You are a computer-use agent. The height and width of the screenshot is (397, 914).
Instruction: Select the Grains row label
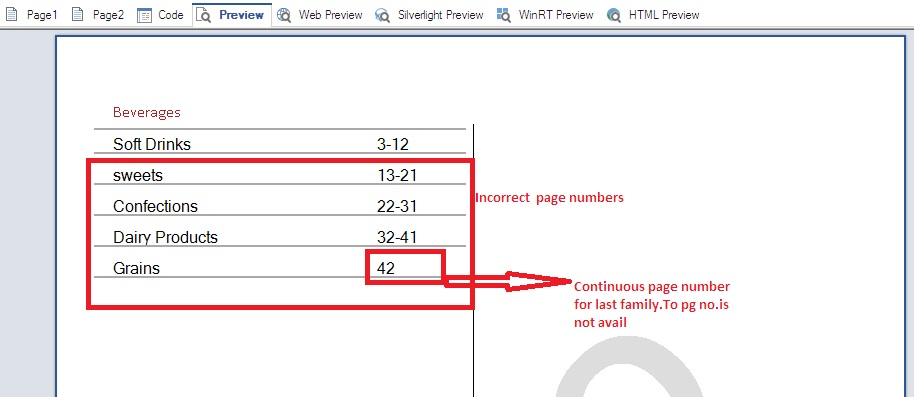(136, 268)
